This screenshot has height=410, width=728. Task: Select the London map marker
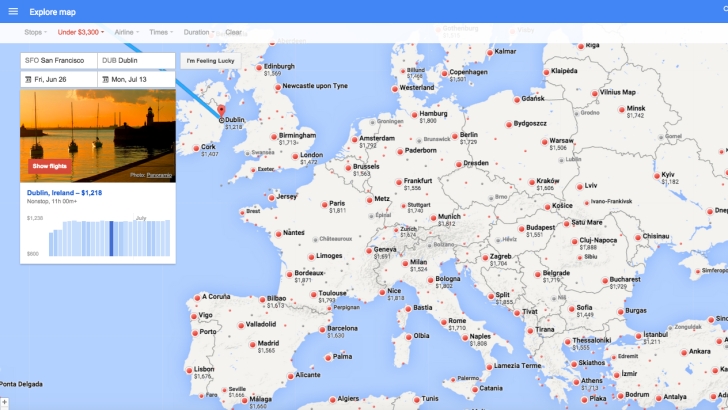[295, 156]
